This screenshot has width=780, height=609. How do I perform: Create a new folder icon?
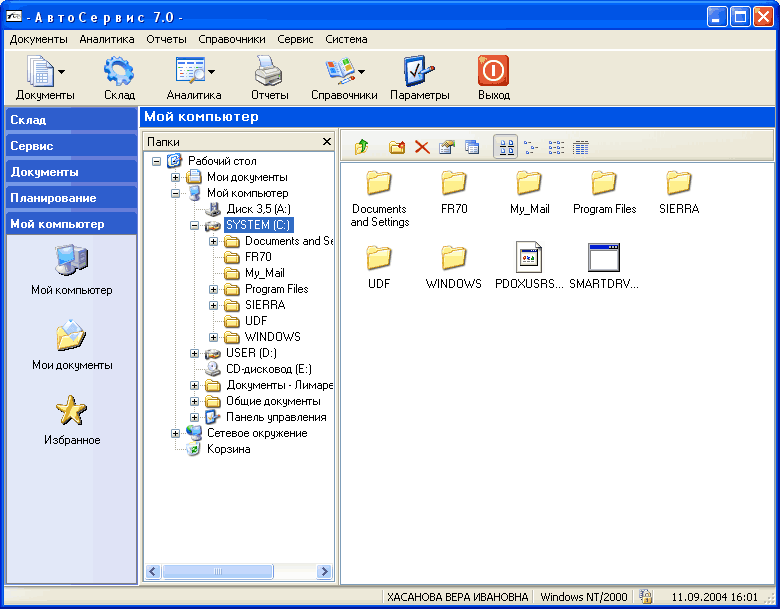click(x=397, y=148)
